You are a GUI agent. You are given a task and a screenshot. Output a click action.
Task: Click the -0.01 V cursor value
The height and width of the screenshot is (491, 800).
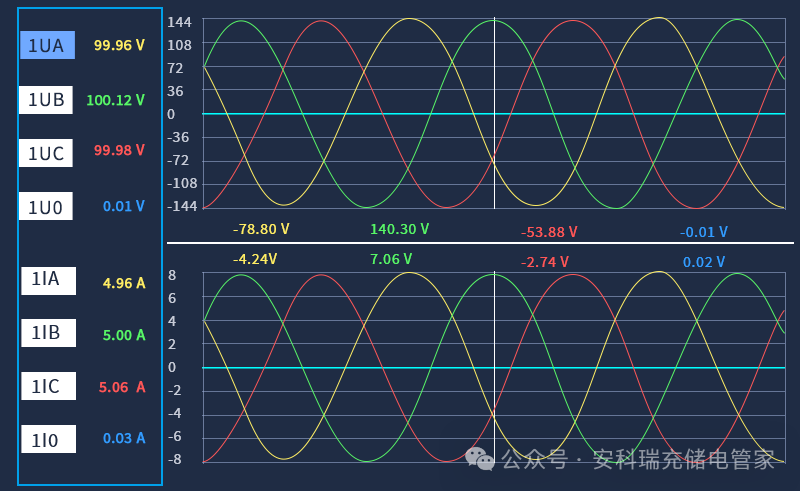(704, 232)
